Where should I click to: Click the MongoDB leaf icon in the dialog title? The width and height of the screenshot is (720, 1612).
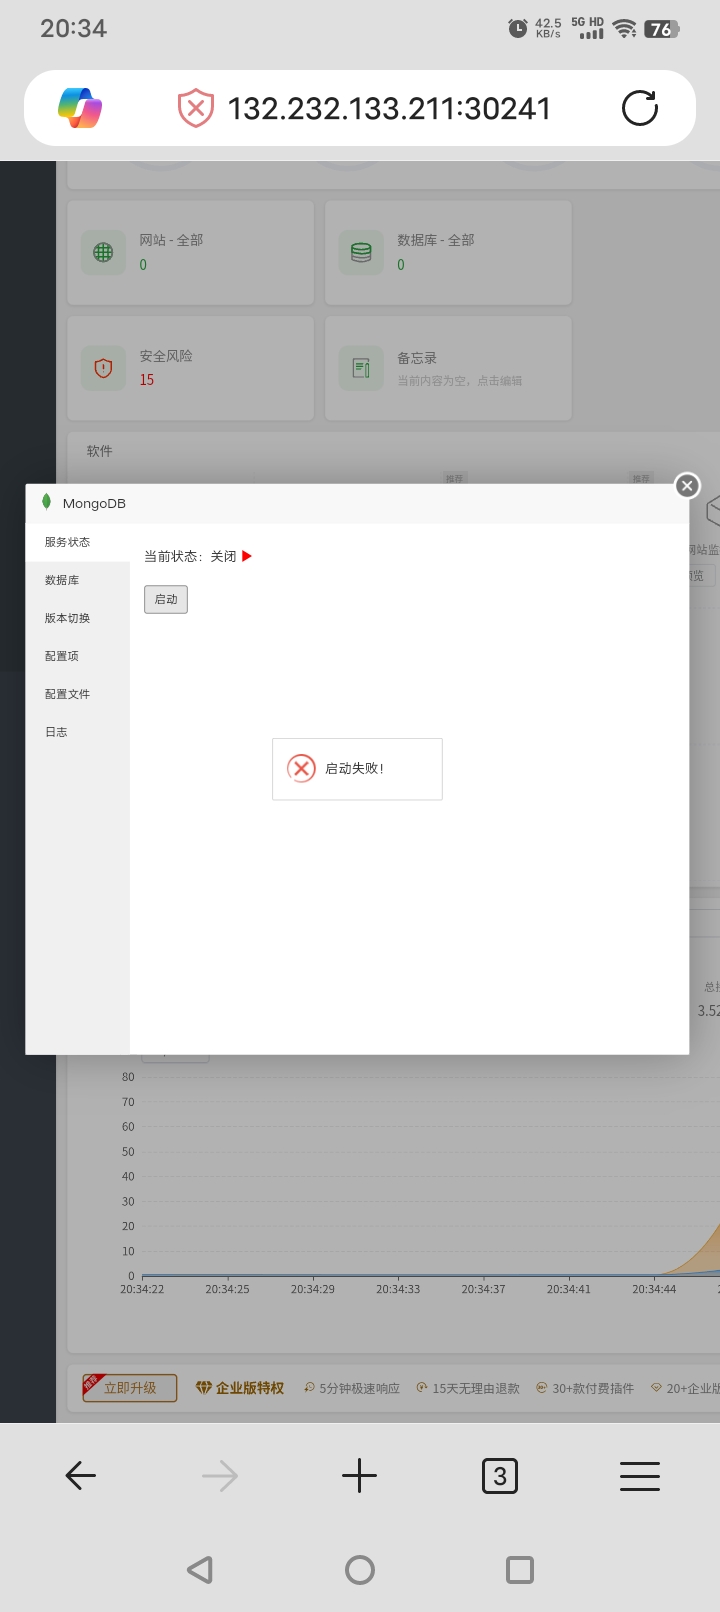pyautogui.click(x=46, y=502)
